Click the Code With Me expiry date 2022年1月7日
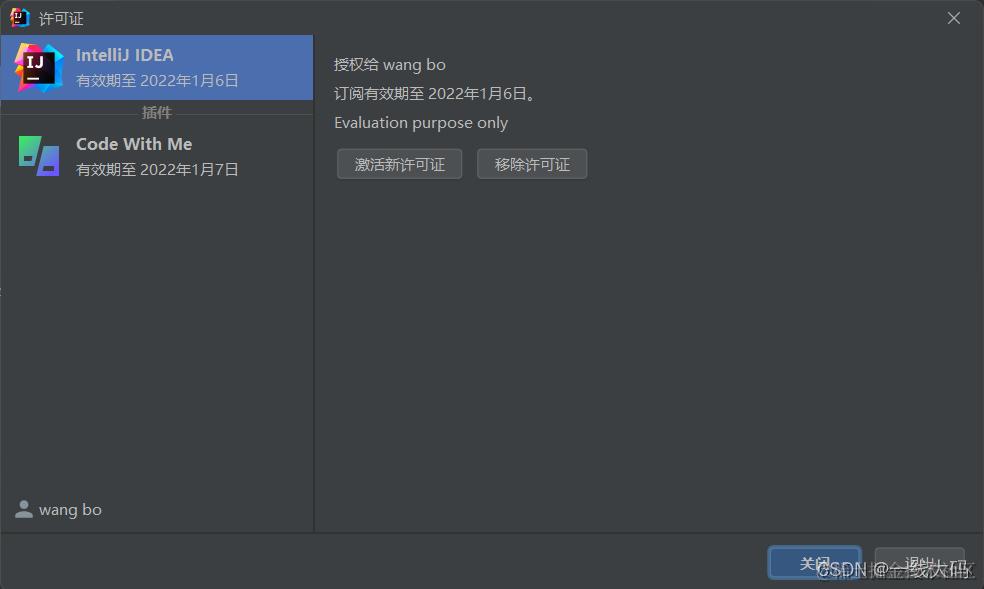The height and width of the screenshot is (589, 984). pos(189,170)
